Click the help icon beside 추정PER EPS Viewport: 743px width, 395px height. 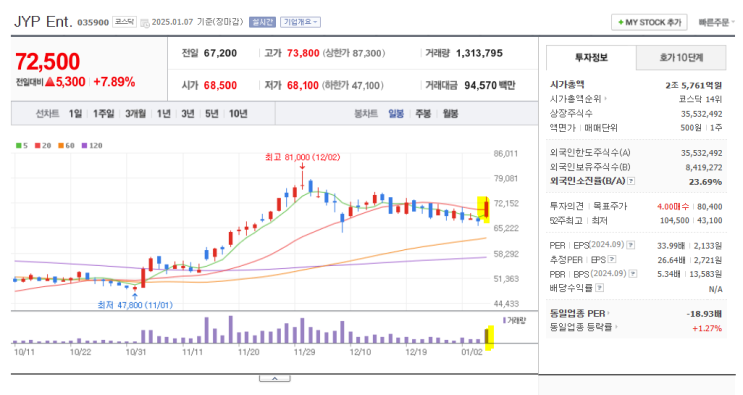[x=612, y=259]
